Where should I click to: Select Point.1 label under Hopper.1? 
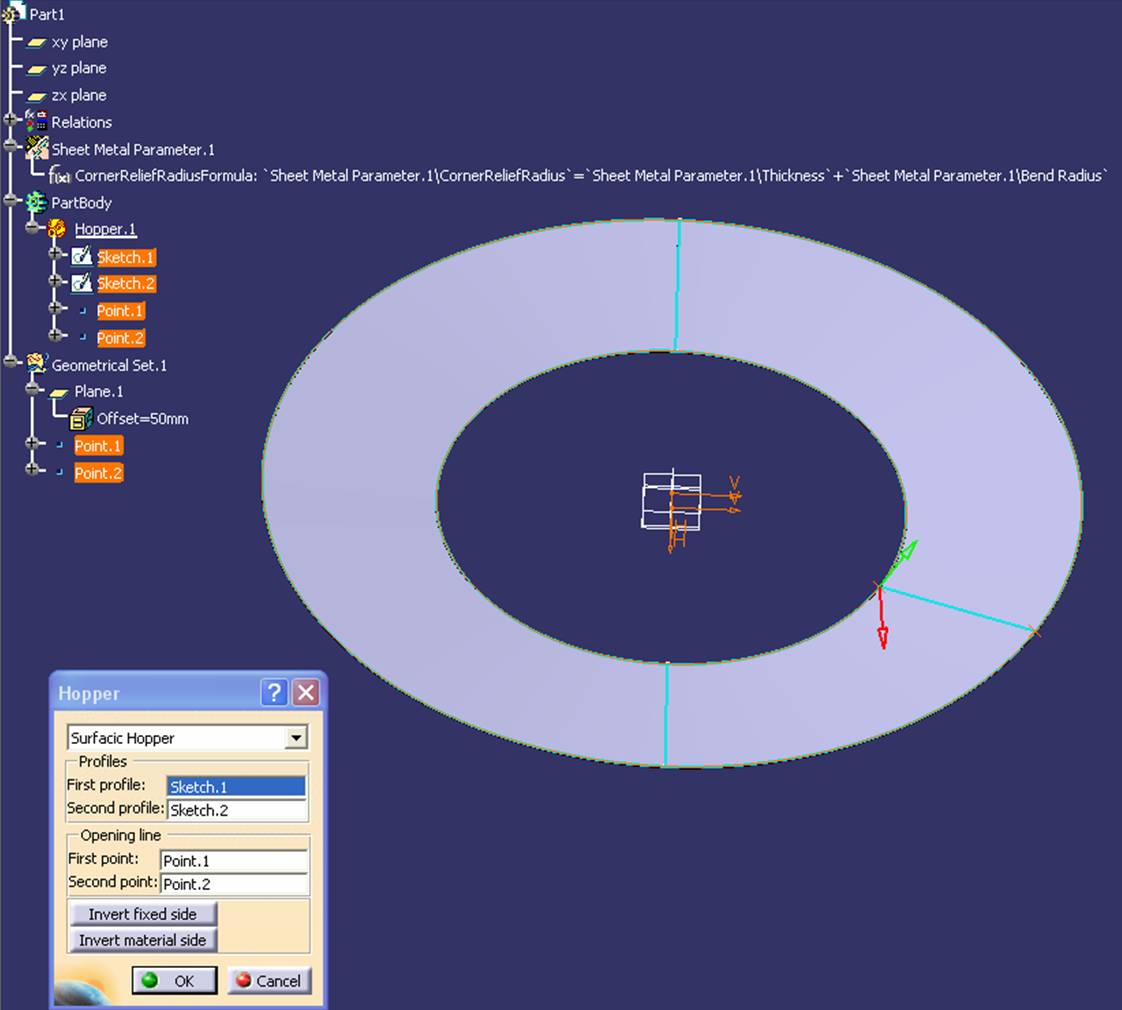(x=120, y=311)
